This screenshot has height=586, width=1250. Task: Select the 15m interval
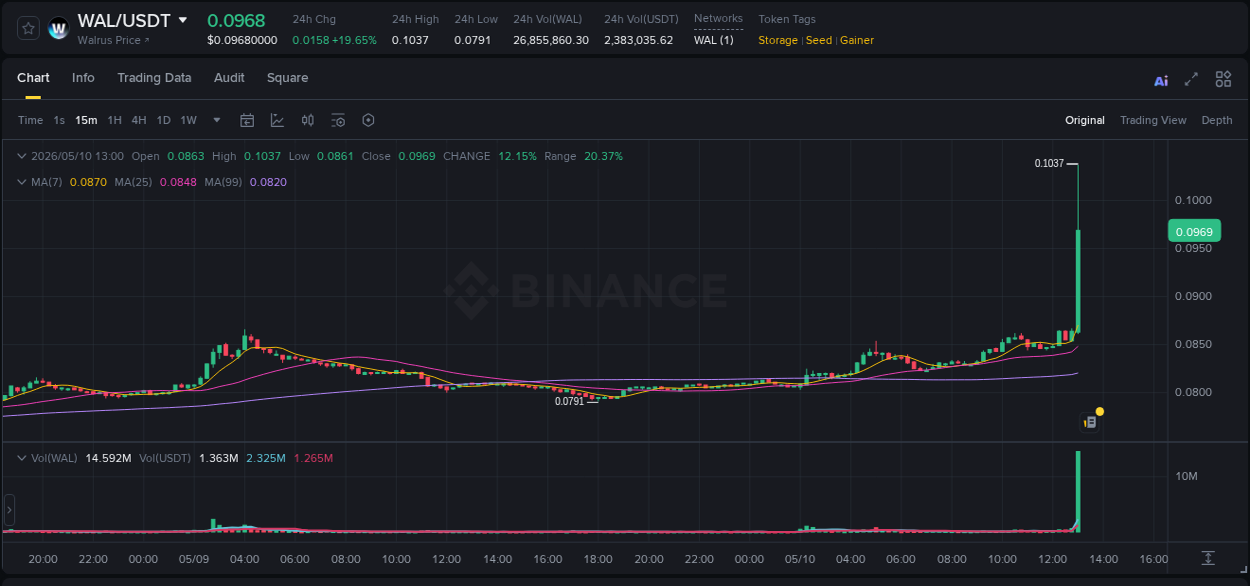tap(86, 120)
